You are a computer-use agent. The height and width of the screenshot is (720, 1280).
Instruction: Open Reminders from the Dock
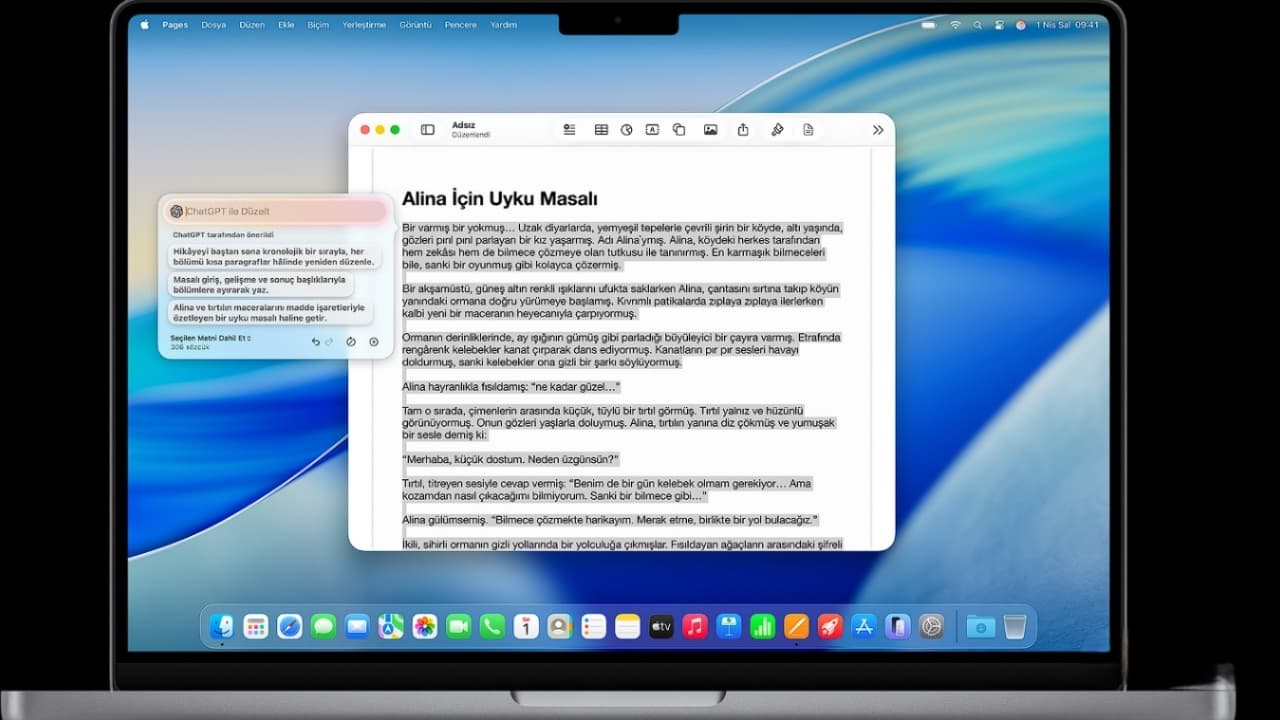tap(594, 626)
